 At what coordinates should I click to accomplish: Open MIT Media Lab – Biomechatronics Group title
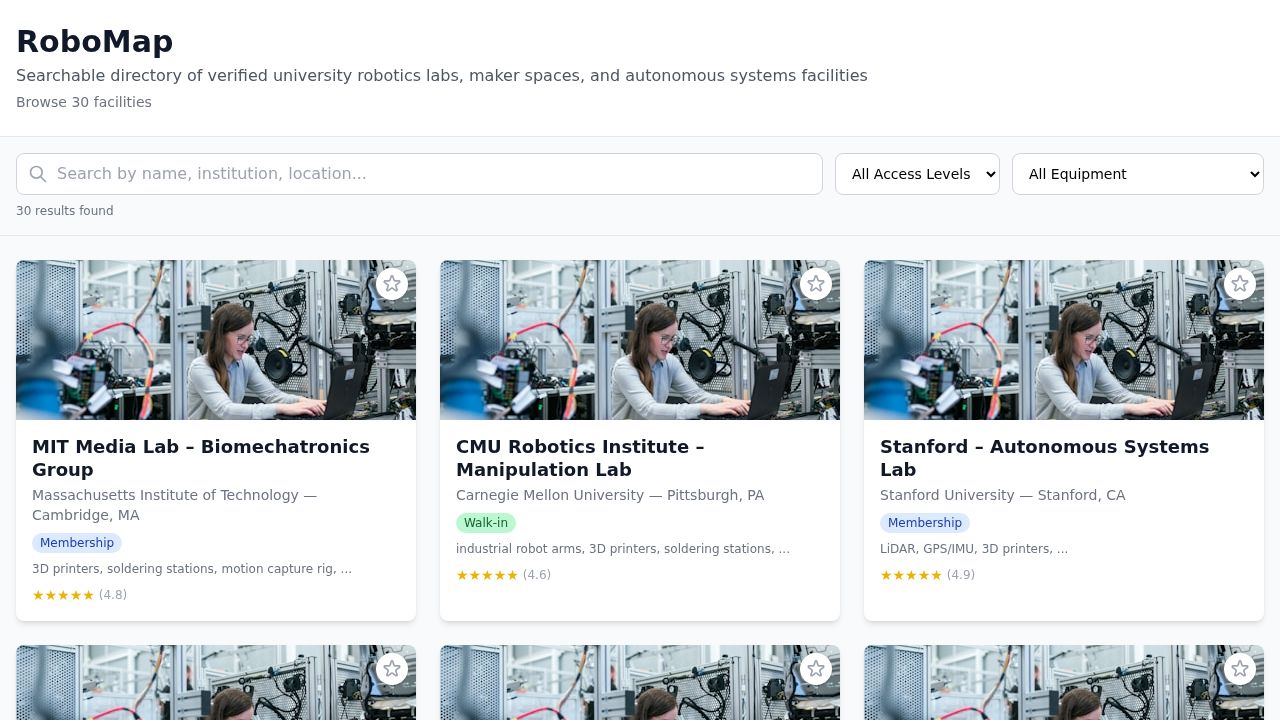coord(201,458)
